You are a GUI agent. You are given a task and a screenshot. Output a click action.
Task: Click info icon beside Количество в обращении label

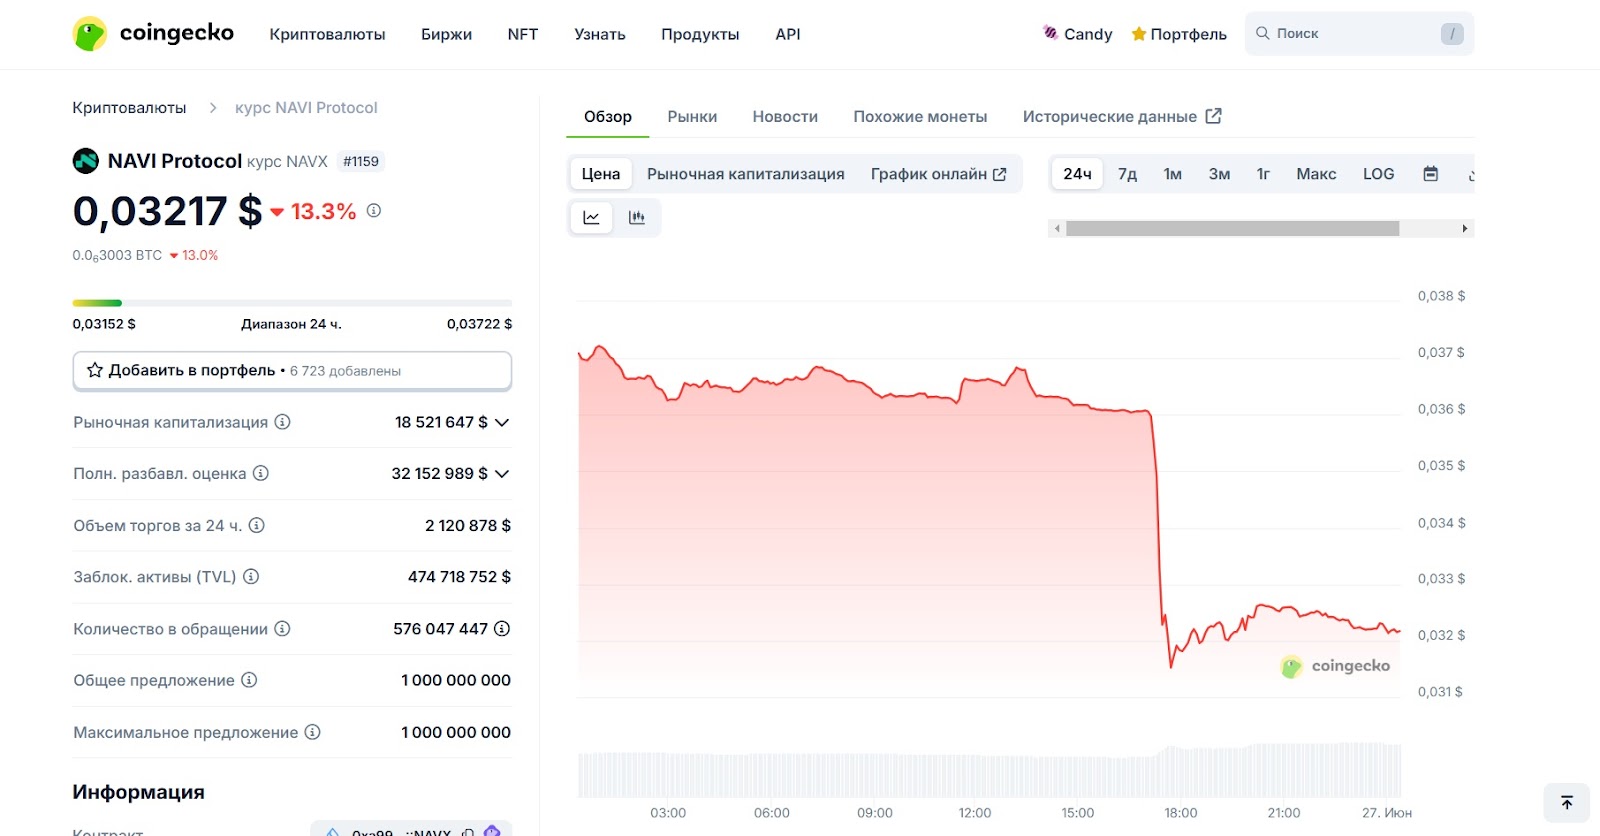coord(282,628)
